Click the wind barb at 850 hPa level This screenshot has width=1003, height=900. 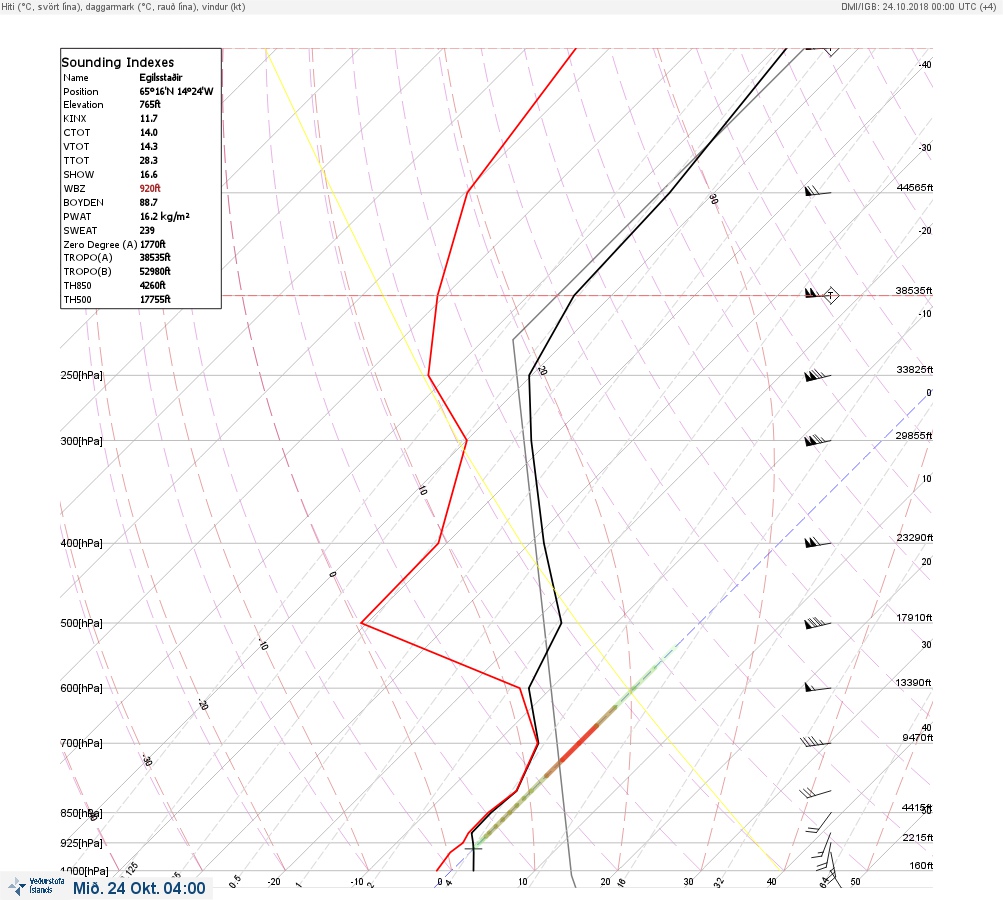coord(819,822)
